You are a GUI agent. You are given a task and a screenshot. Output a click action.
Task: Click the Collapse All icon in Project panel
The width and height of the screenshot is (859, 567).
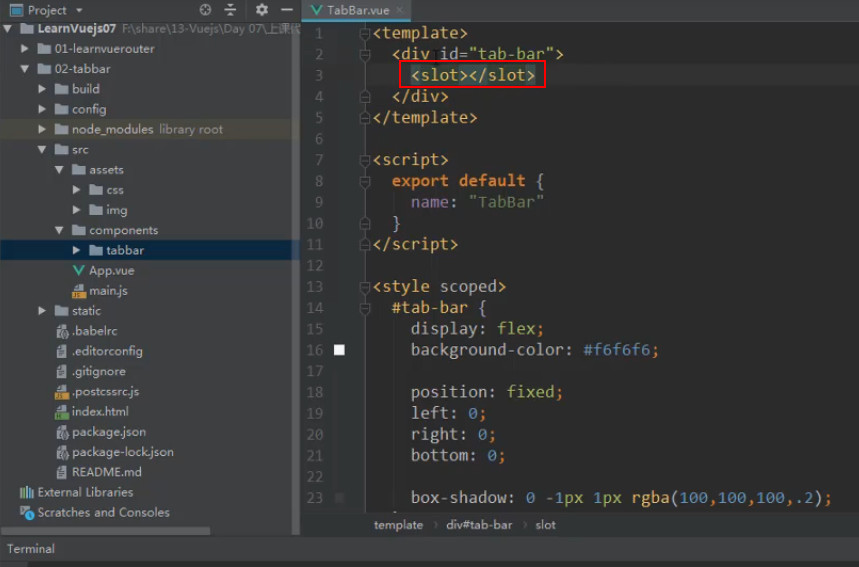click(x=230, y=10)
